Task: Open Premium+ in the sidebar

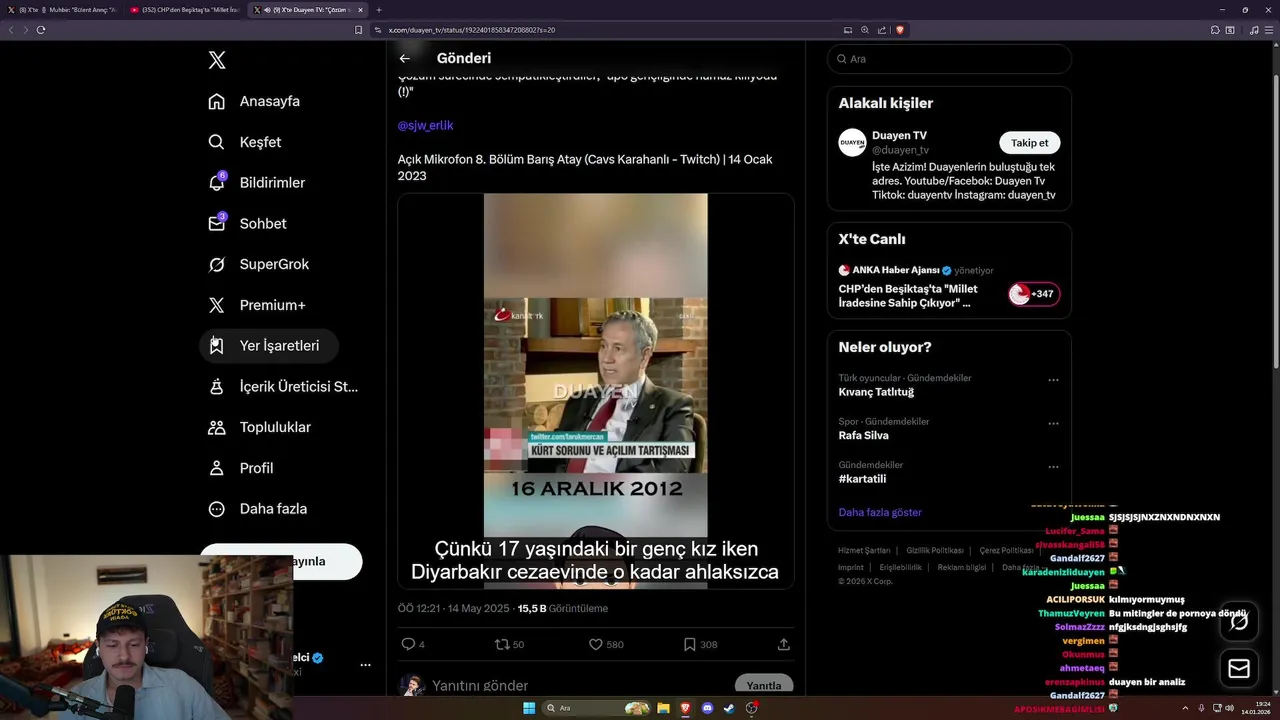Action: pos(258,305)
